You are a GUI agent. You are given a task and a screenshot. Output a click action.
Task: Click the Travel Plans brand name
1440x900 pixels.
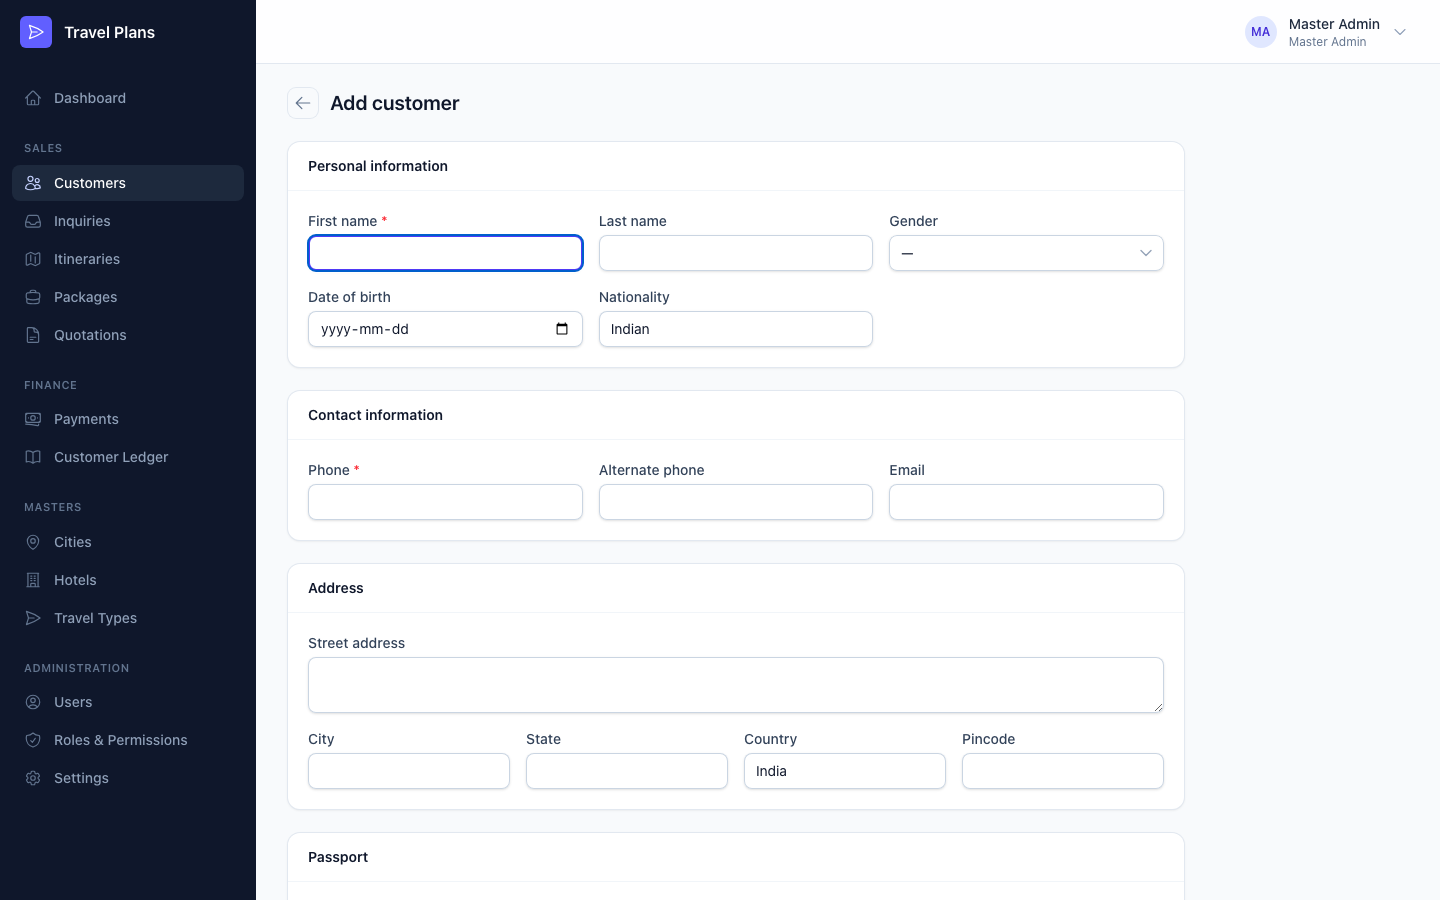coord(109,32)
